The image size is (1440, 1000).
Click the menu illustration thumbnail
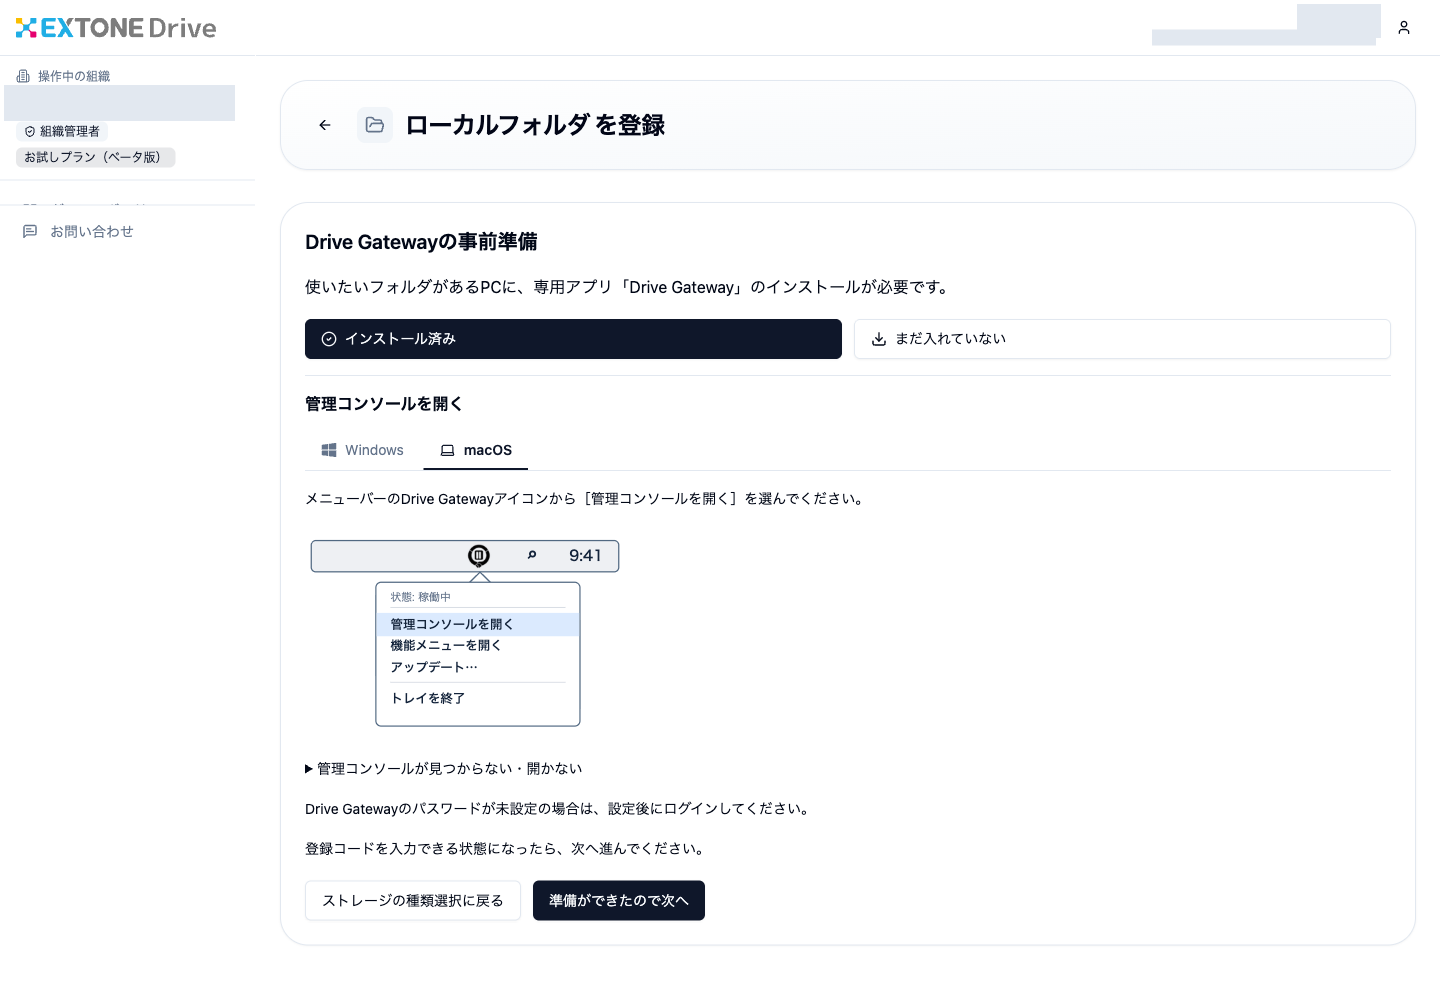(x=465, y=633)
